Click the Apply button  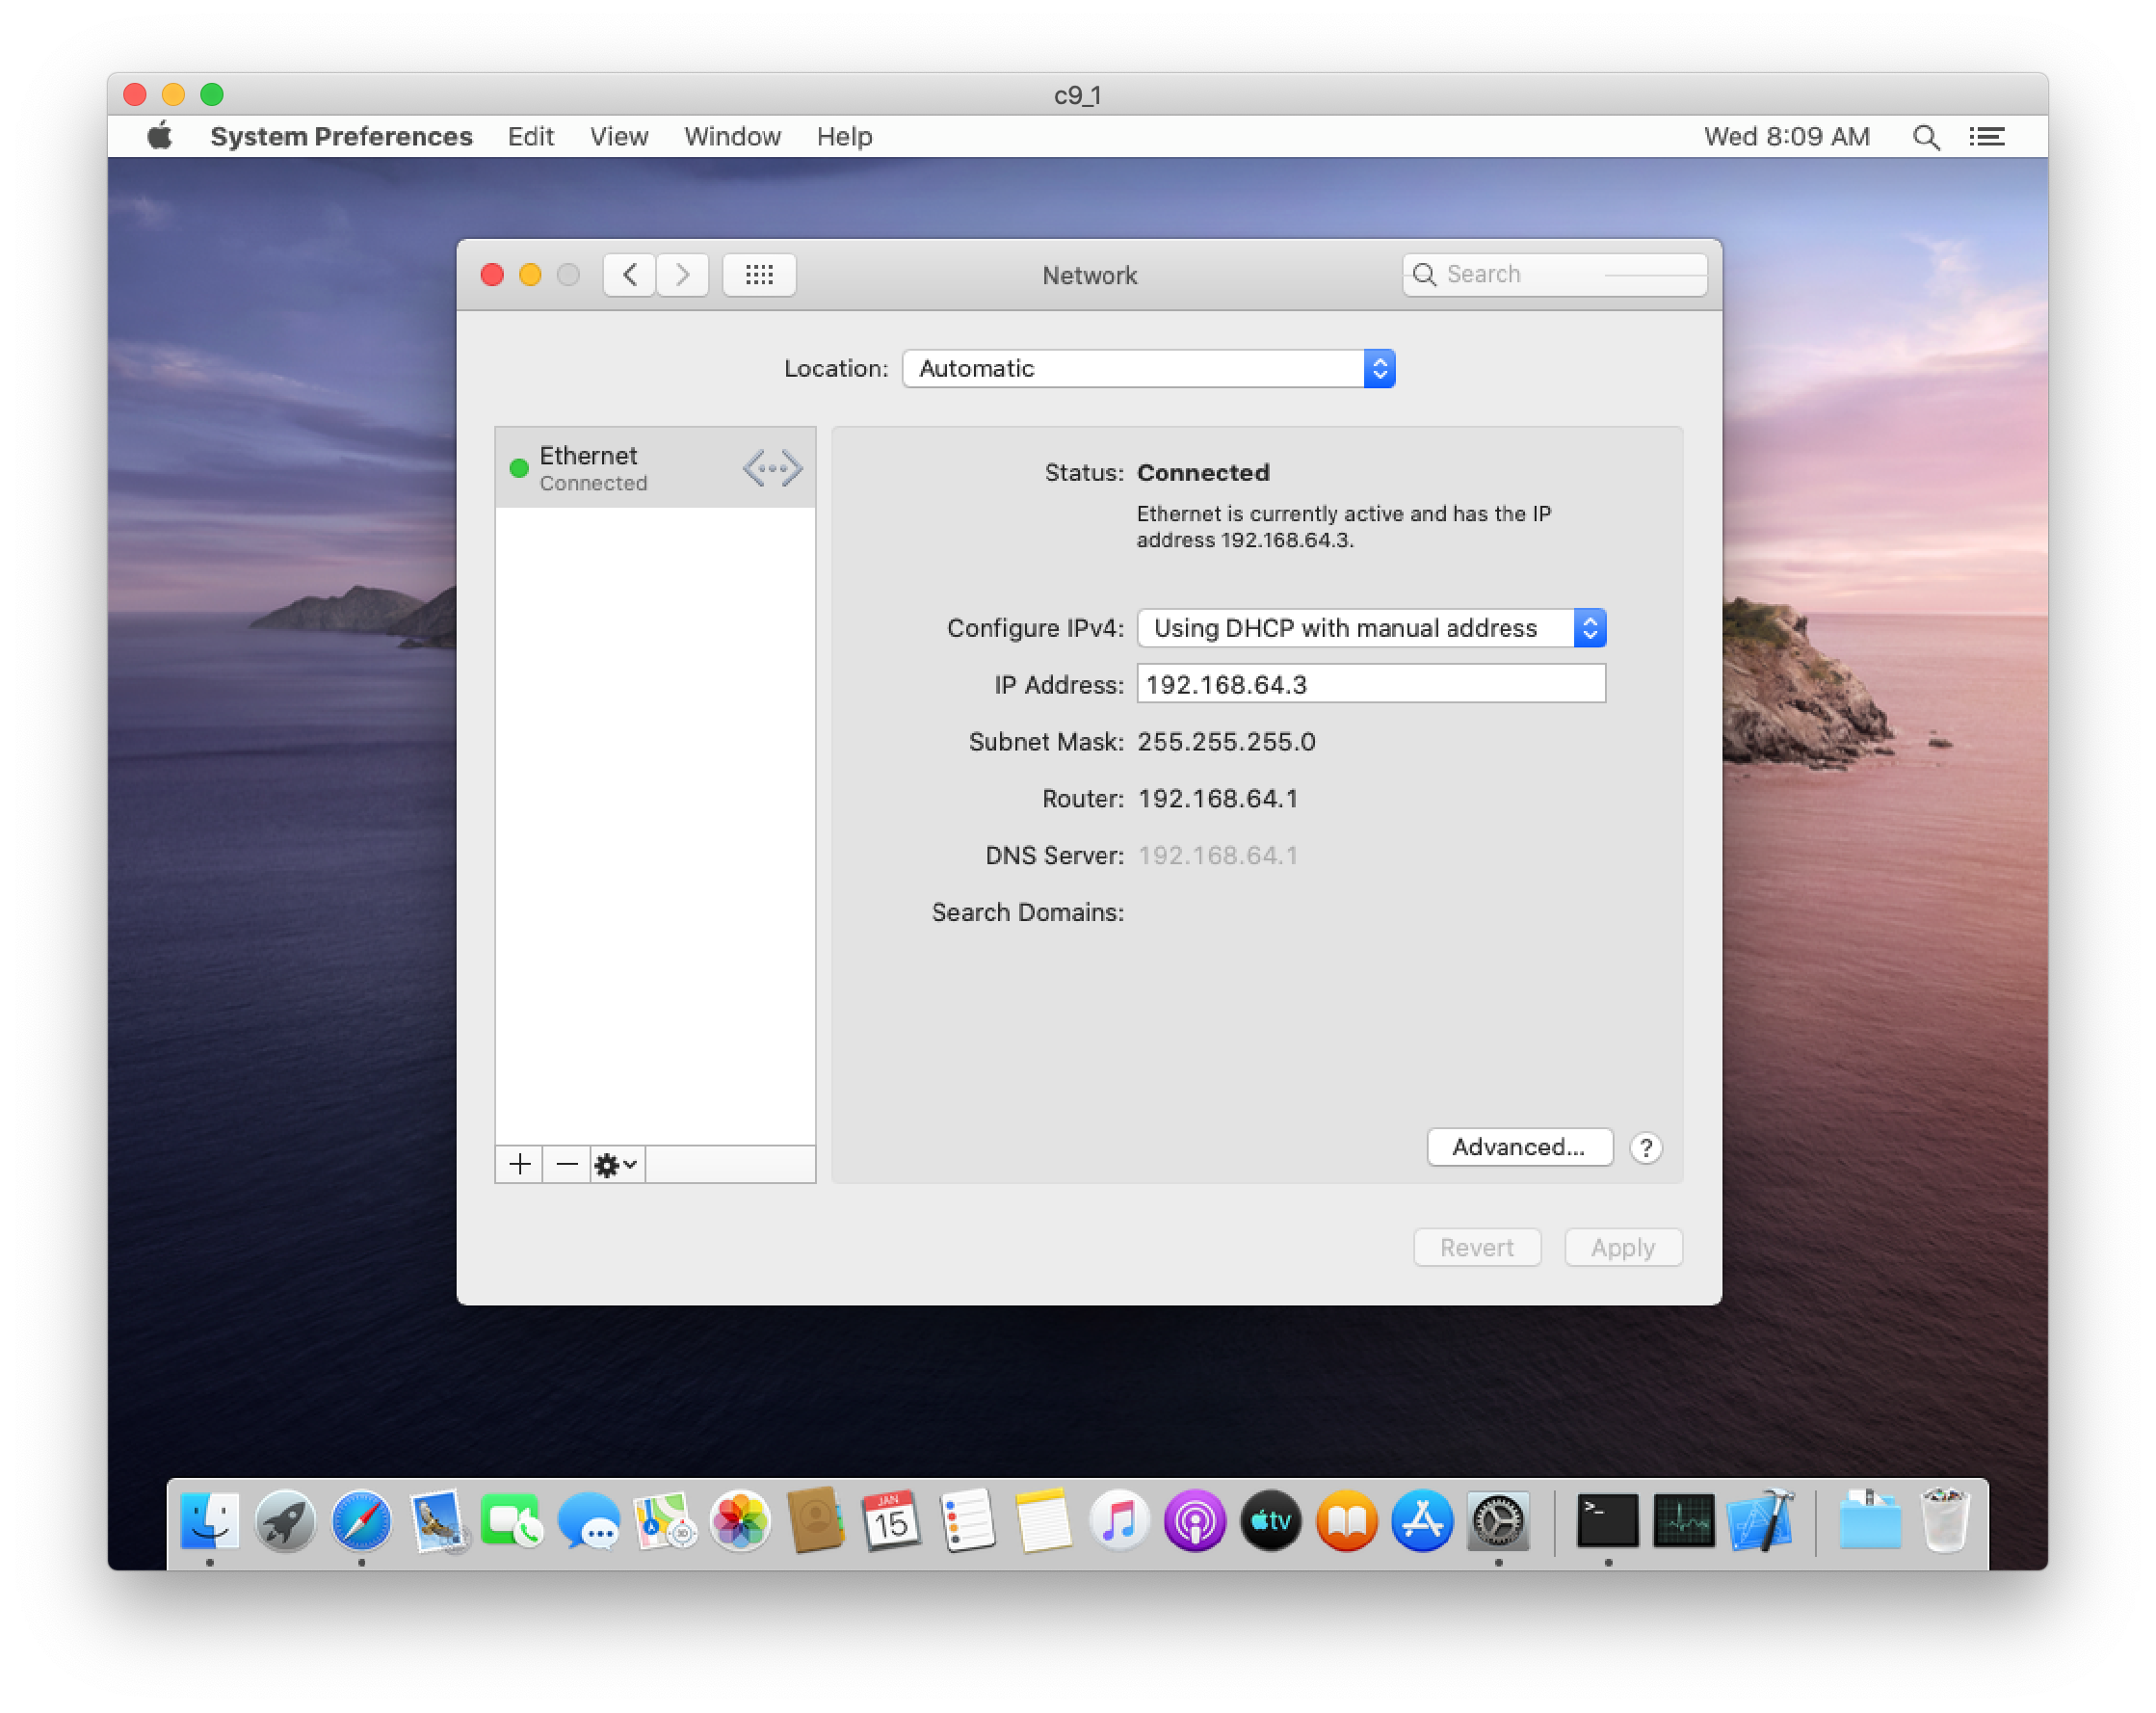[1622, 1247]
